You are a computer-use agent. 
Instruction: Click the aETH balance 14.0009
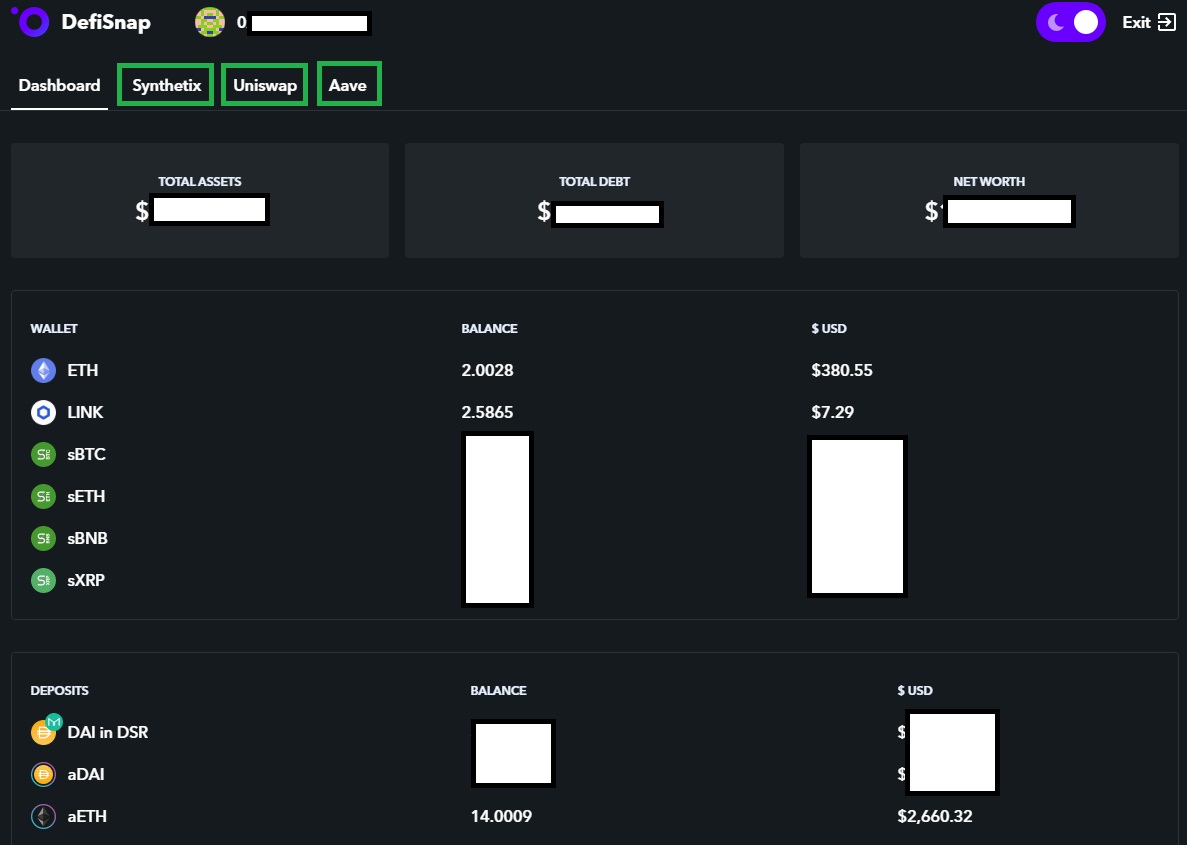tap(501, 817)
